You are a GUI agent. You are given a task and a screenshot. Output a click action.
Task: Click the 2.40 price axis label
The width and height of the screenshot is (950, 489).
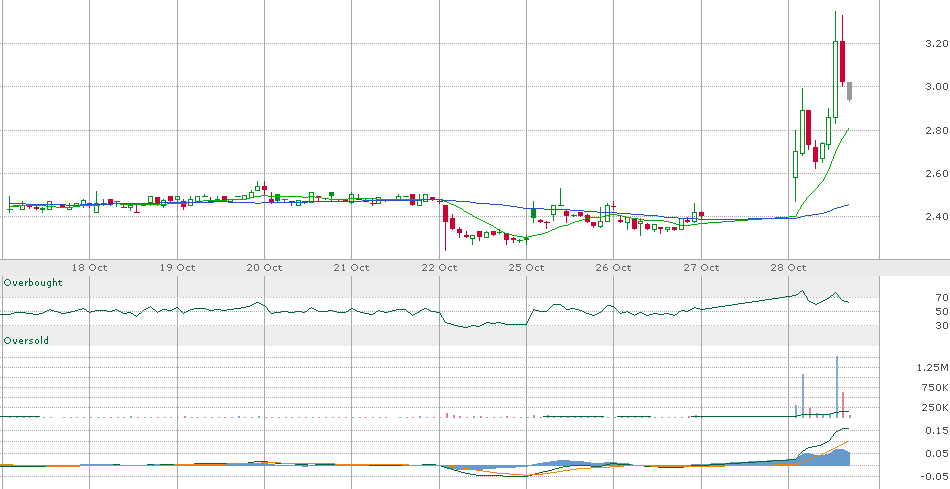pyautogui.click(x=937, y=216)
